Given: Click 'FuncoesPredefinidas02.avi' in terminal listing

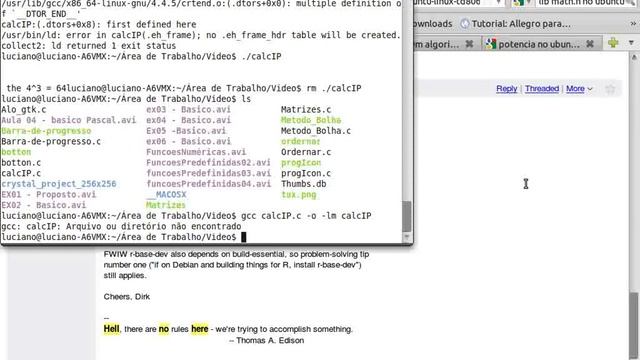Looking at the screenshot, I should click(208, 162).
